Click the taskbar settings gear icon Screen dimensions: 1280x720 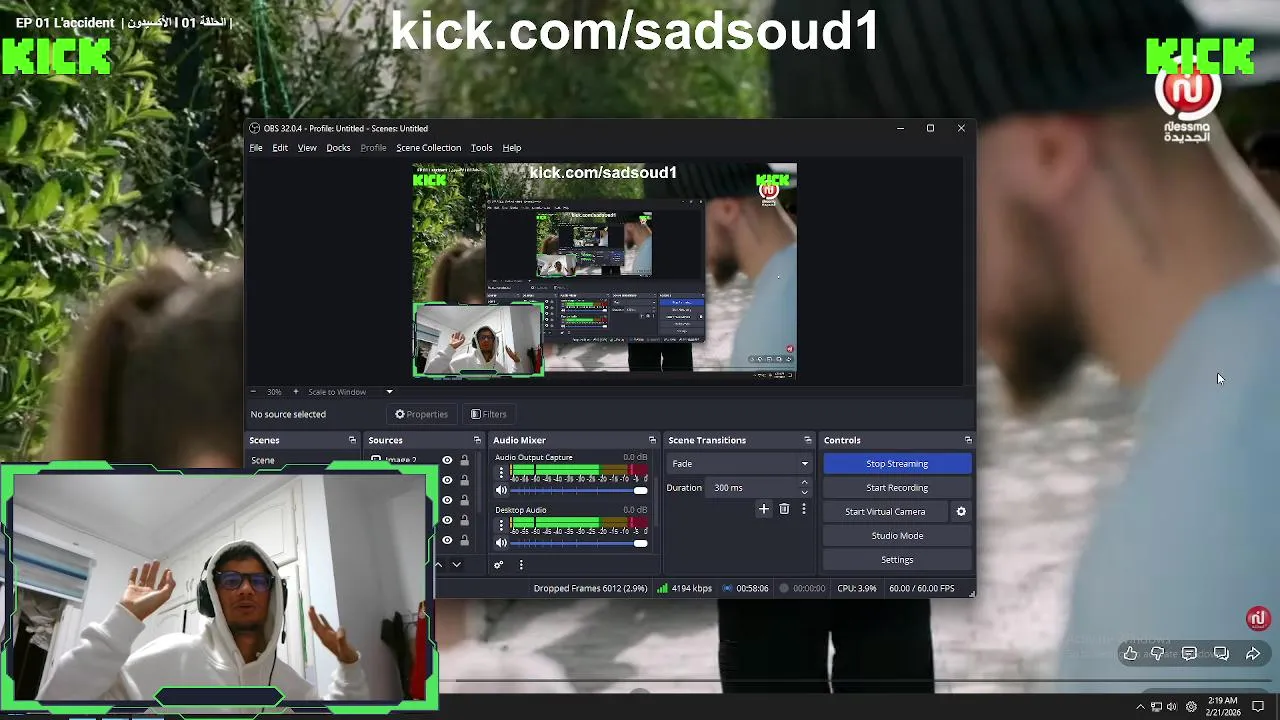pos(1191,707)
